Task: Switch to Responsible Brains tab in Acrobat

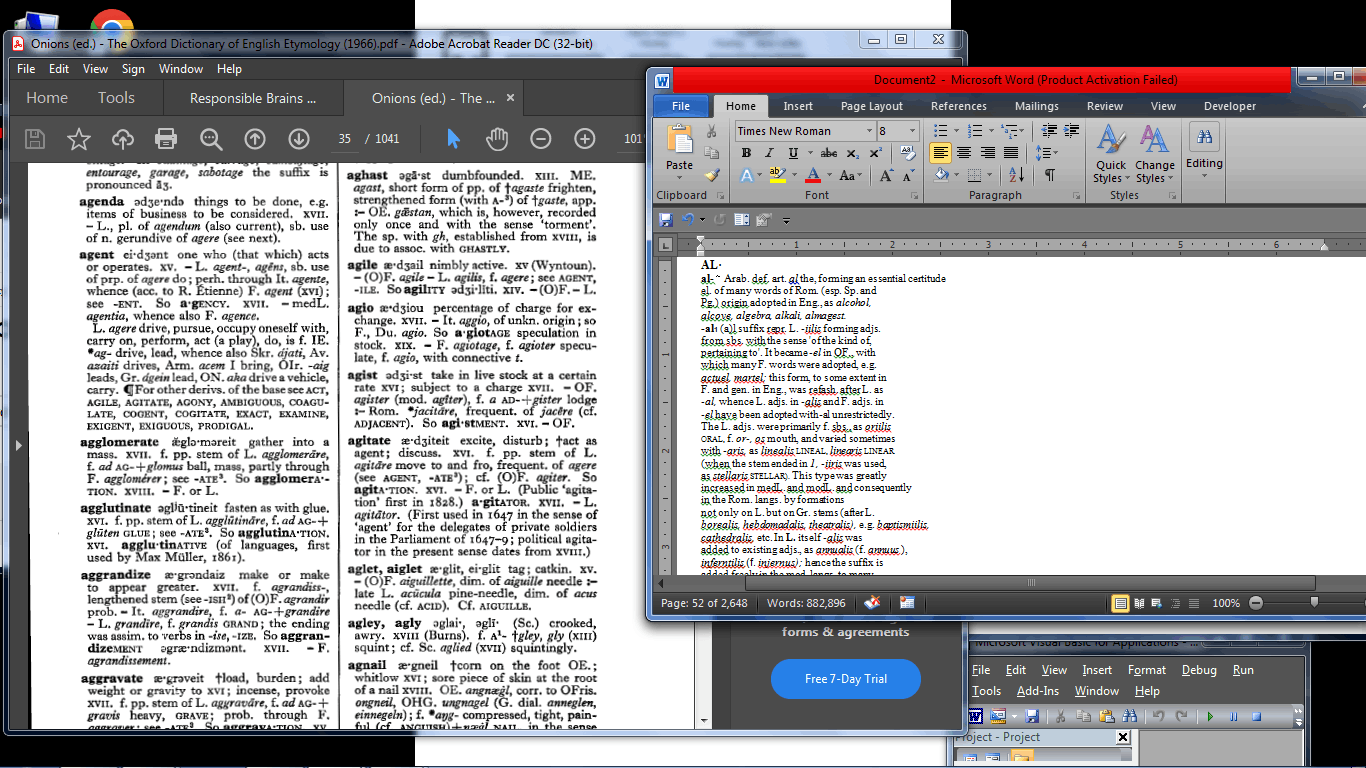Action: (x=253, y=98)
